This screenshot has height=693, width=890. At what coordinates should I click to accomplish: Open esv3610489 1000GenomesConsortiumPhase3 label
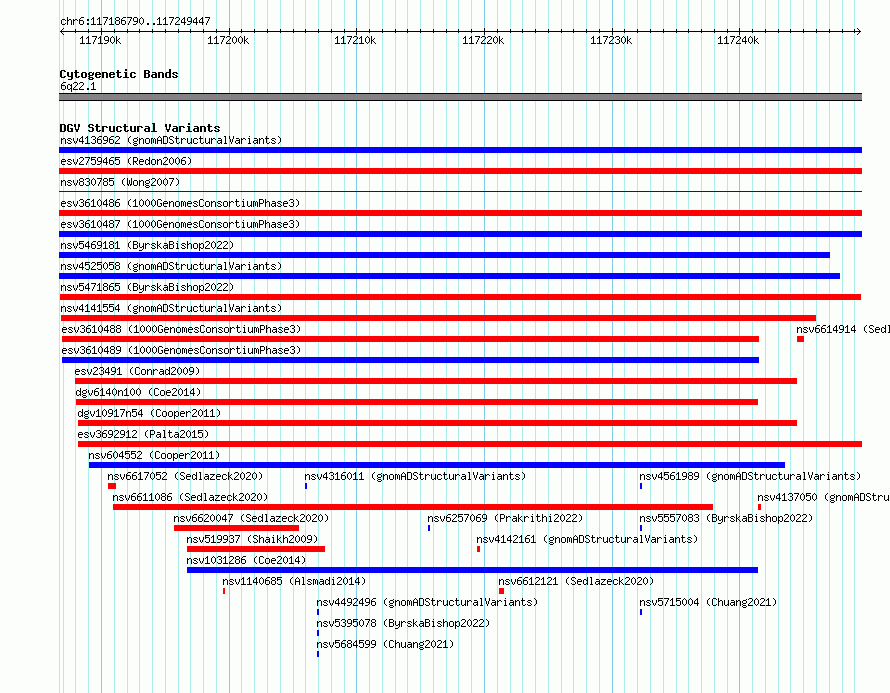click(x=181, y=350)
